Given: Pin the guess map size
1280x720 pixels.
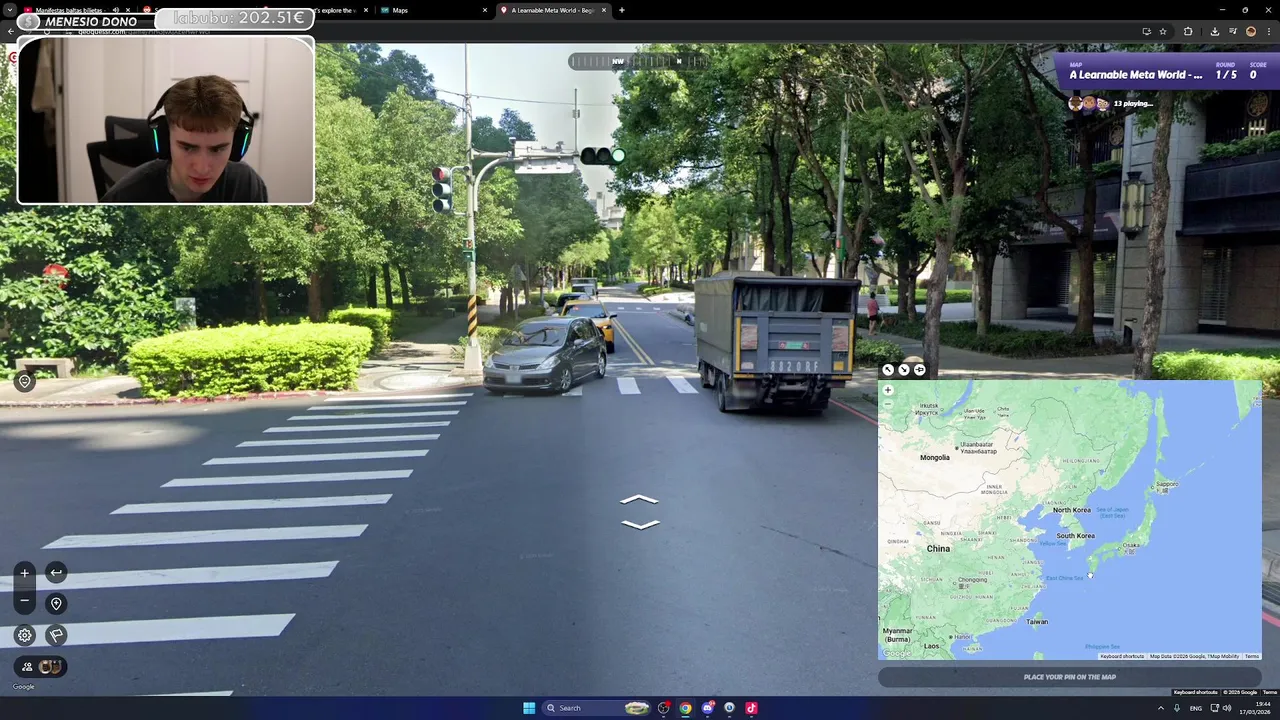Looking at the screenshot, I should click(920, 370).
